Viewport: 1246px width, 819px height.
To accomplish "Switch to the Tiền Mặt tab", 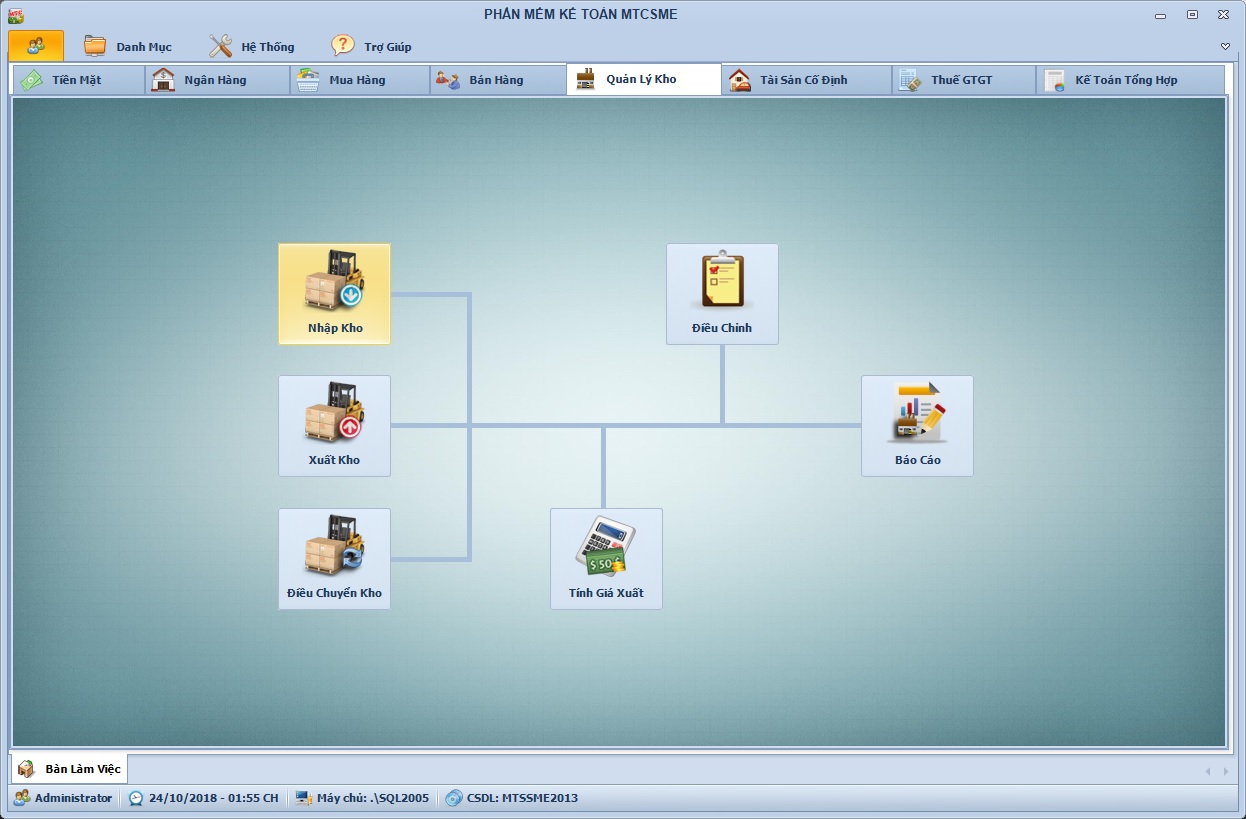I will point(77,80).
